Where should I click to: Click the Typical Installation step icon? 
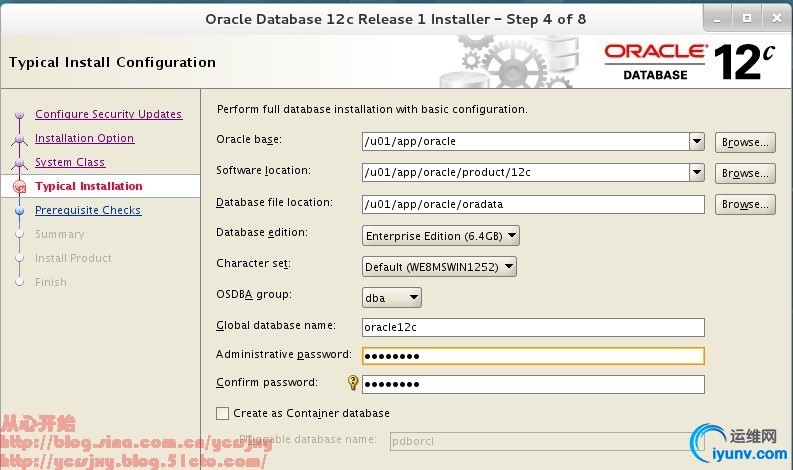(x=19, y=187)
